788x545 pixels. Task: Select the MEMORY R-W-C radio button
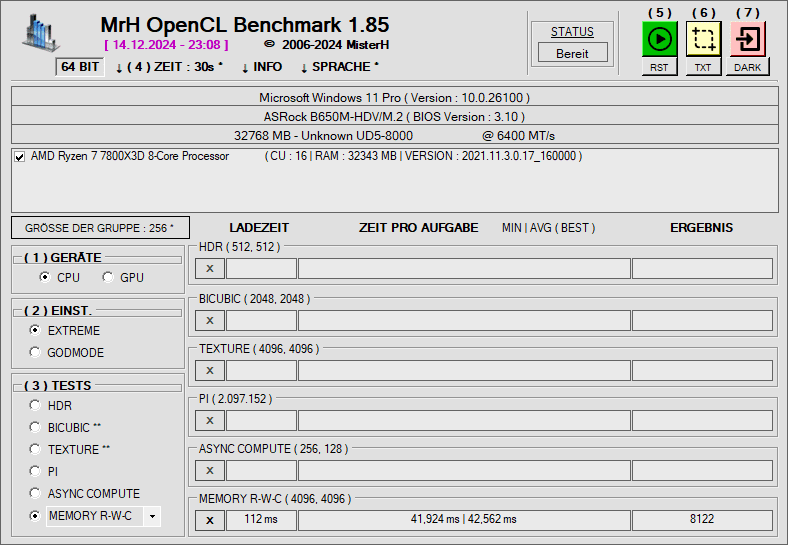pyautogui.click(x=35, y=515)
